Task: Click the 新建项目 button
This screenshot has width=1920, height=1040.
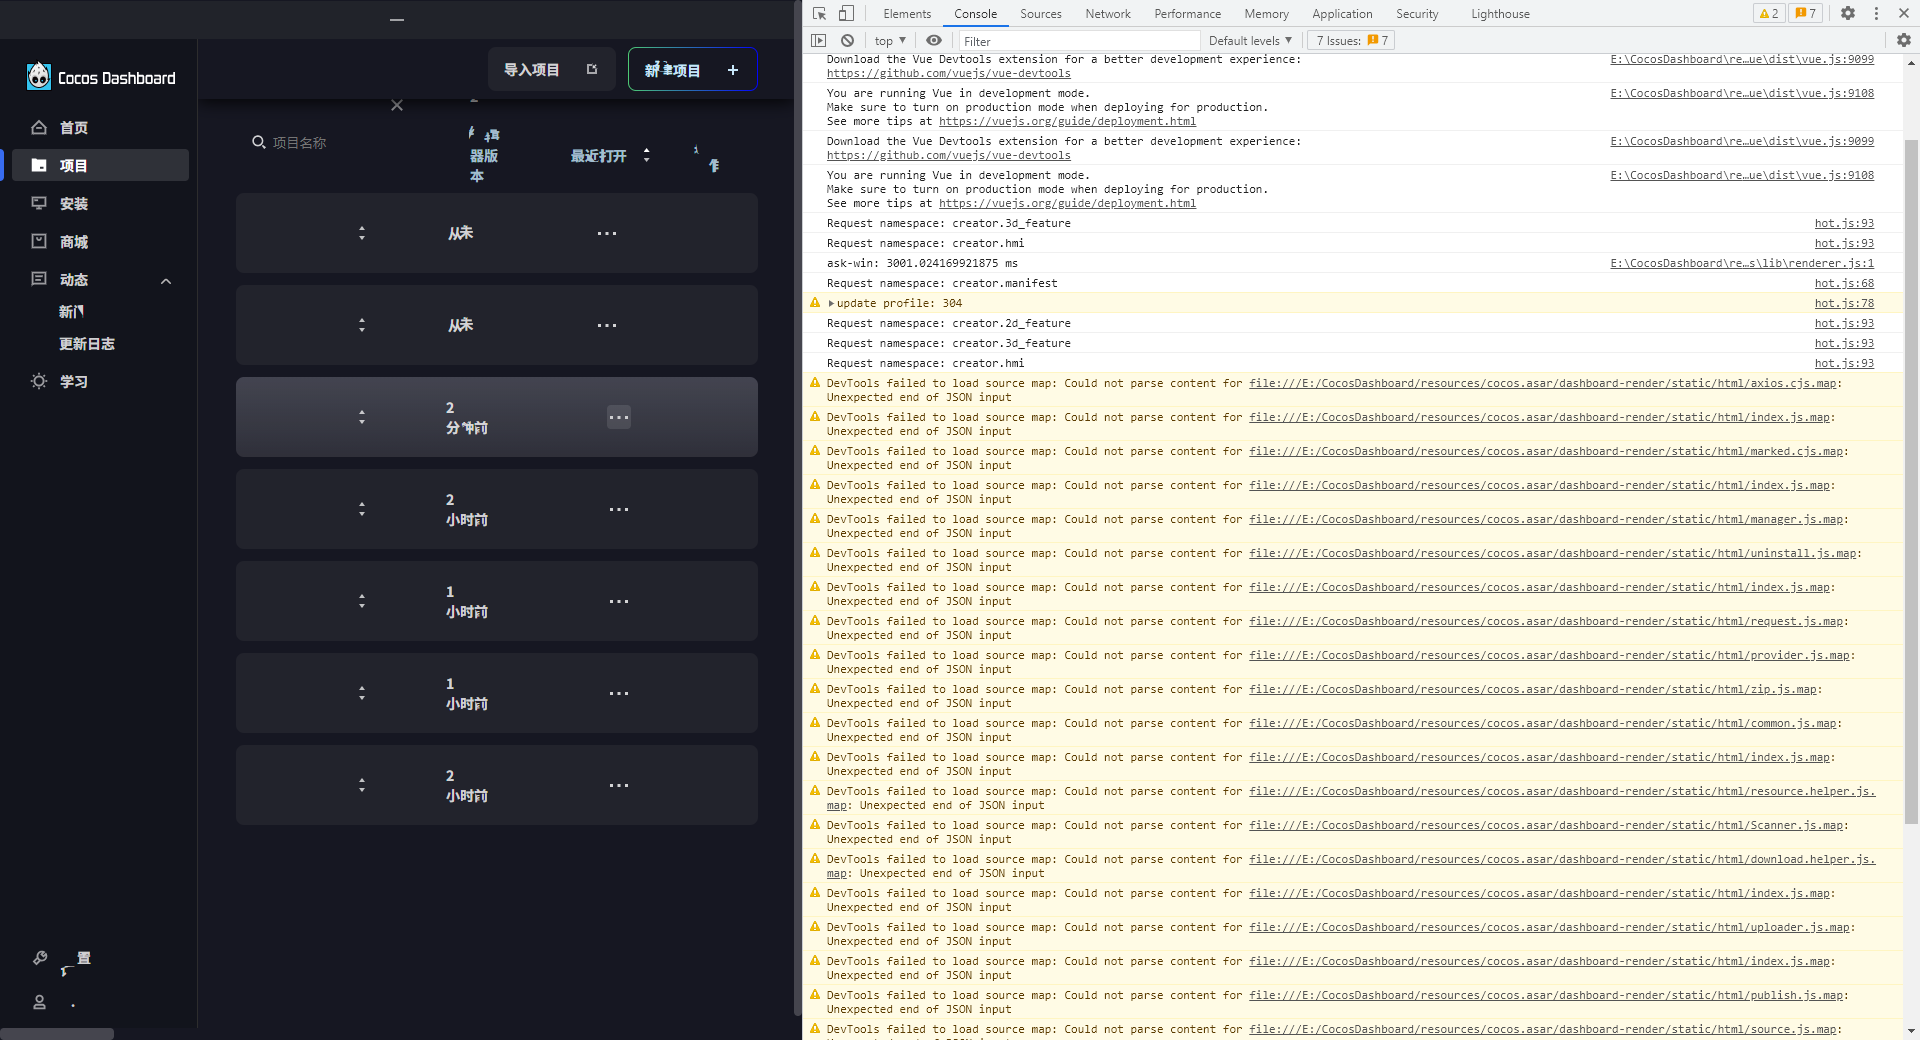Action: [x=692, y=69]
